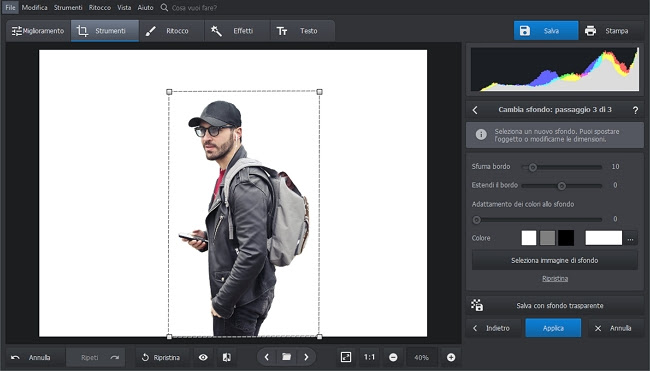The height and width of the screenshot is (371, 650).
Task: Click the Stampa print button
Action: (611, 31)
